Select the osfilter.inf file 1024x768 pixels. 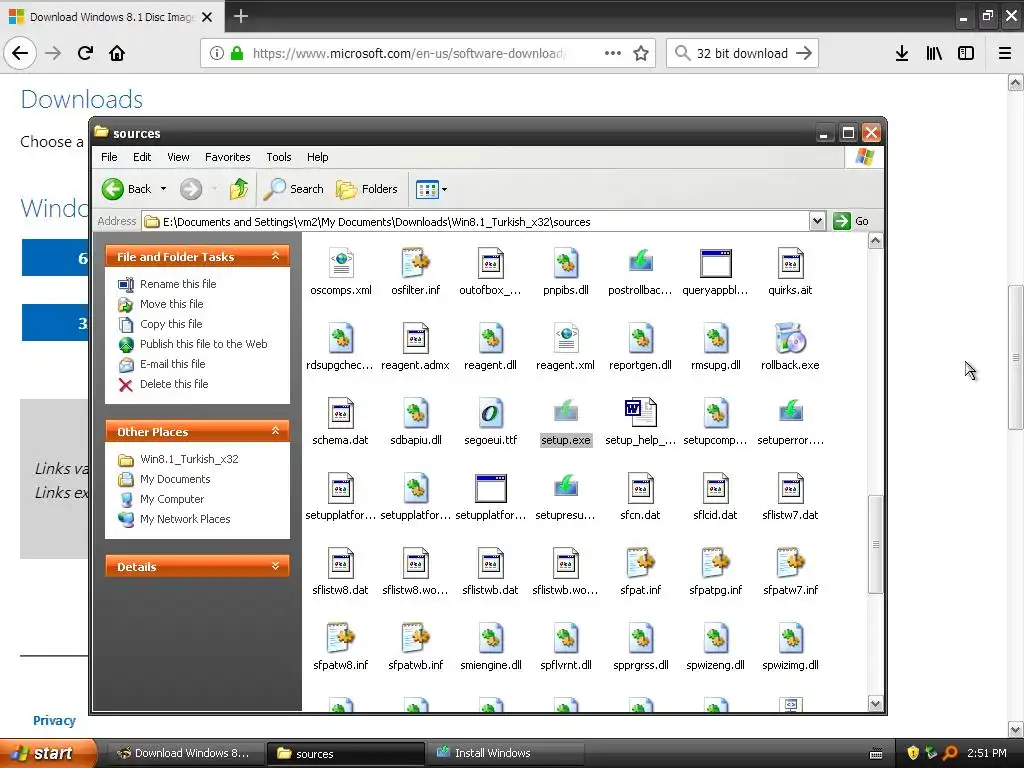[x=416, y=272]
